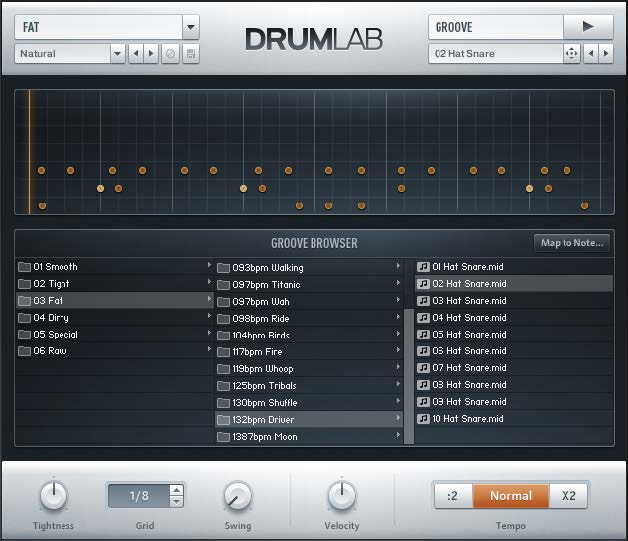Image resolution: width=628 pixels, height=541 pixels.
Task: Open the Natural preset dropdown
Action: 117,53
